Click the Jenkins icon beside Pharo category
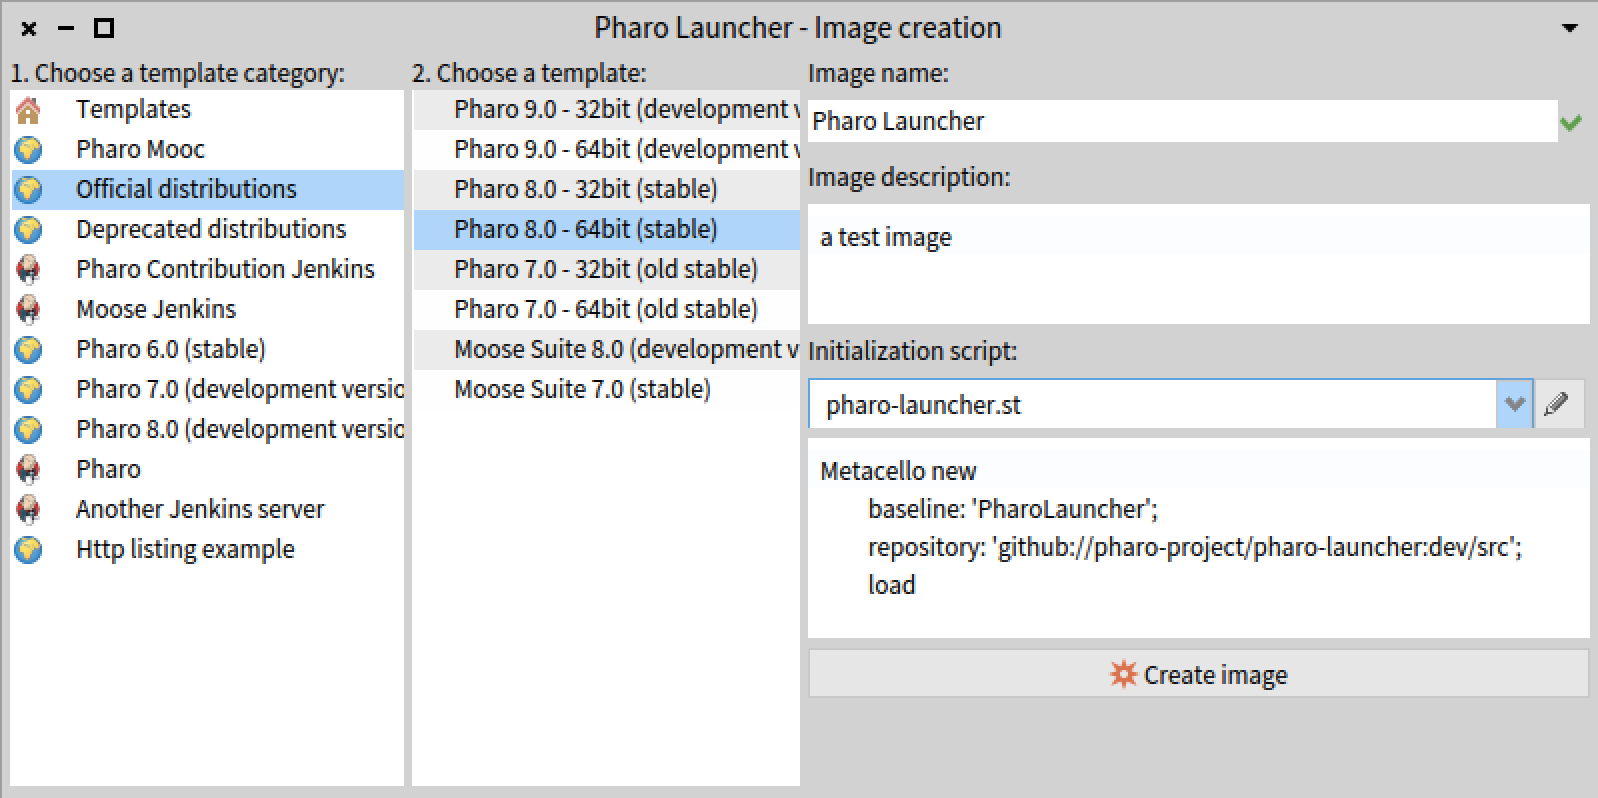The image size is (1598, 798). point(28,470)
